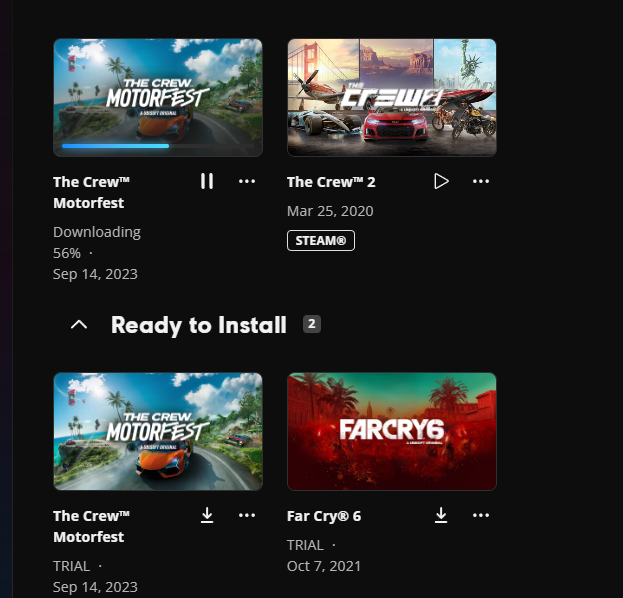Download Far Cry 6 trial
The width and height of the screenshot is (623, 598).
(x=441, y=515)
